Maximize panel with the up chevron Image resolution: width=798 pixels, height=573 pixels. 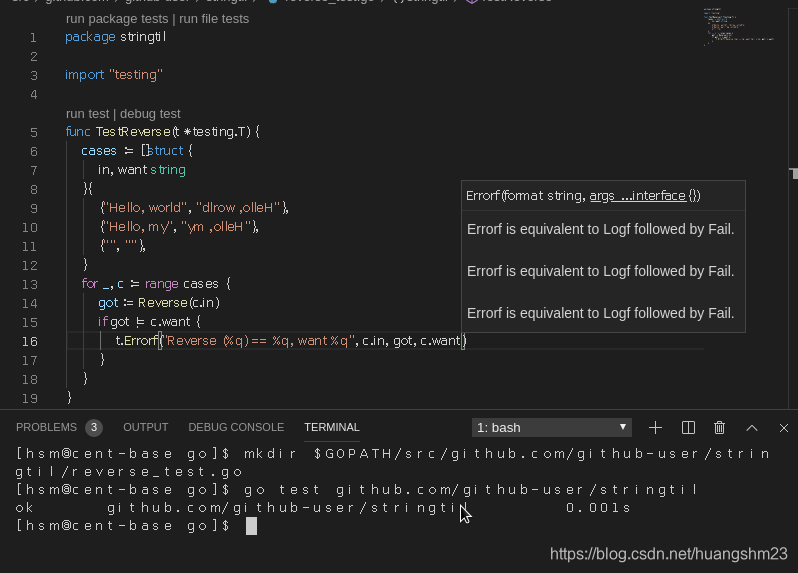coord(752,428)
